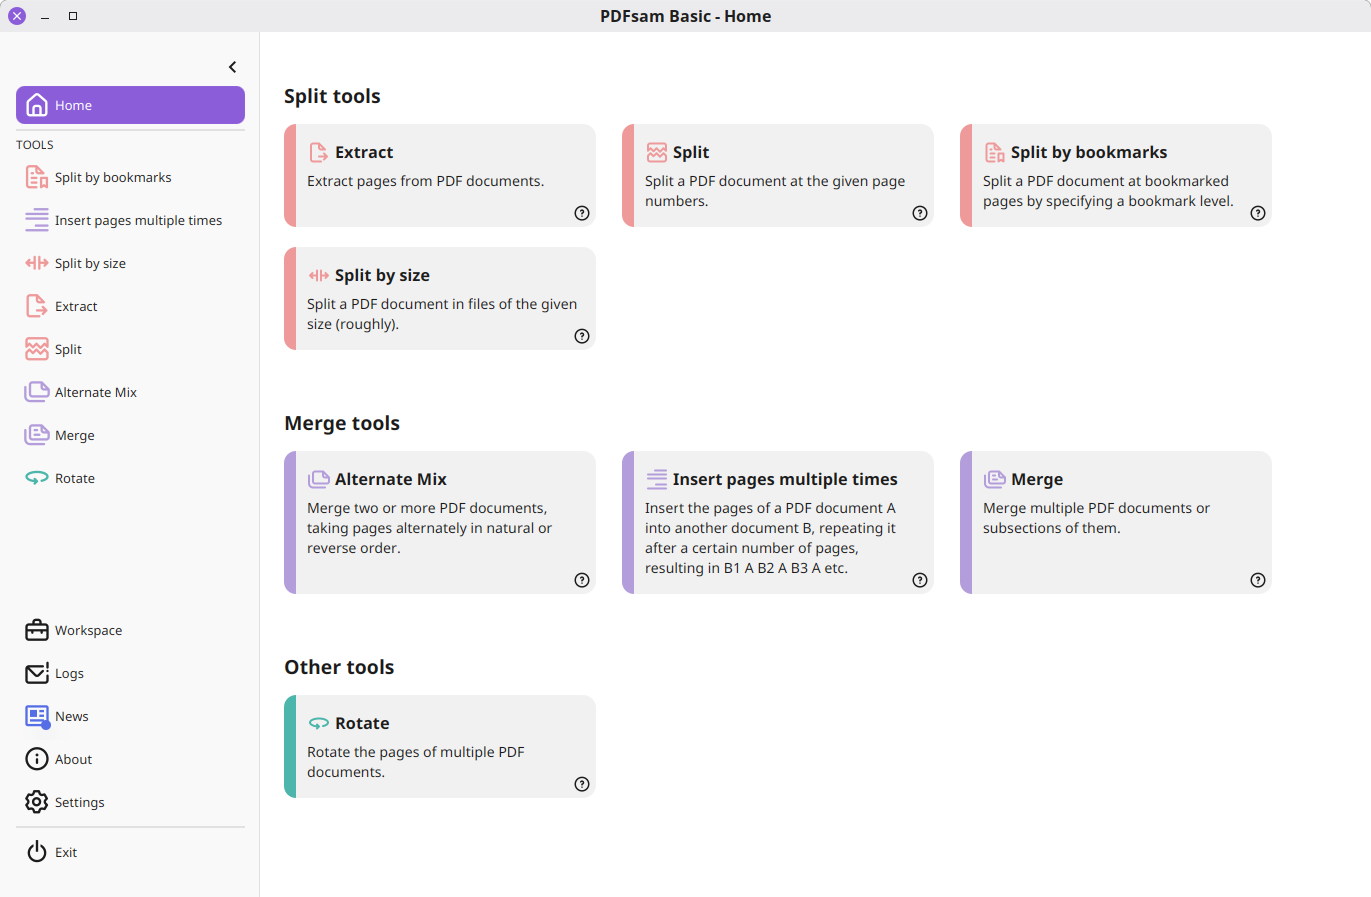This screenshot has height=897, width=1371.
Task: Open help for Split by size card
Action: click(x=582, y=336)
